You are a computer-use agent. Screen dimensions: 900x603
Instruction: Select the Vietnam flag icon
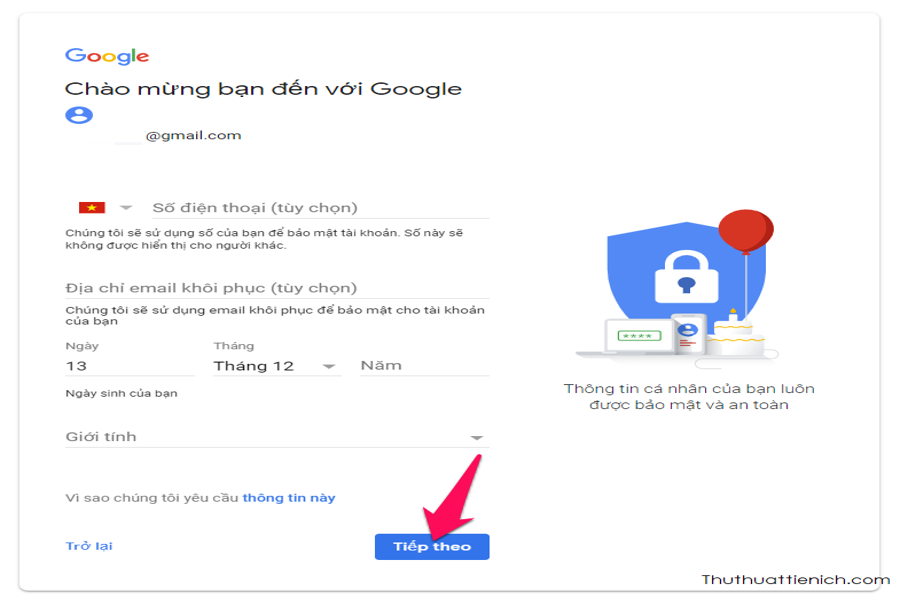92,208
